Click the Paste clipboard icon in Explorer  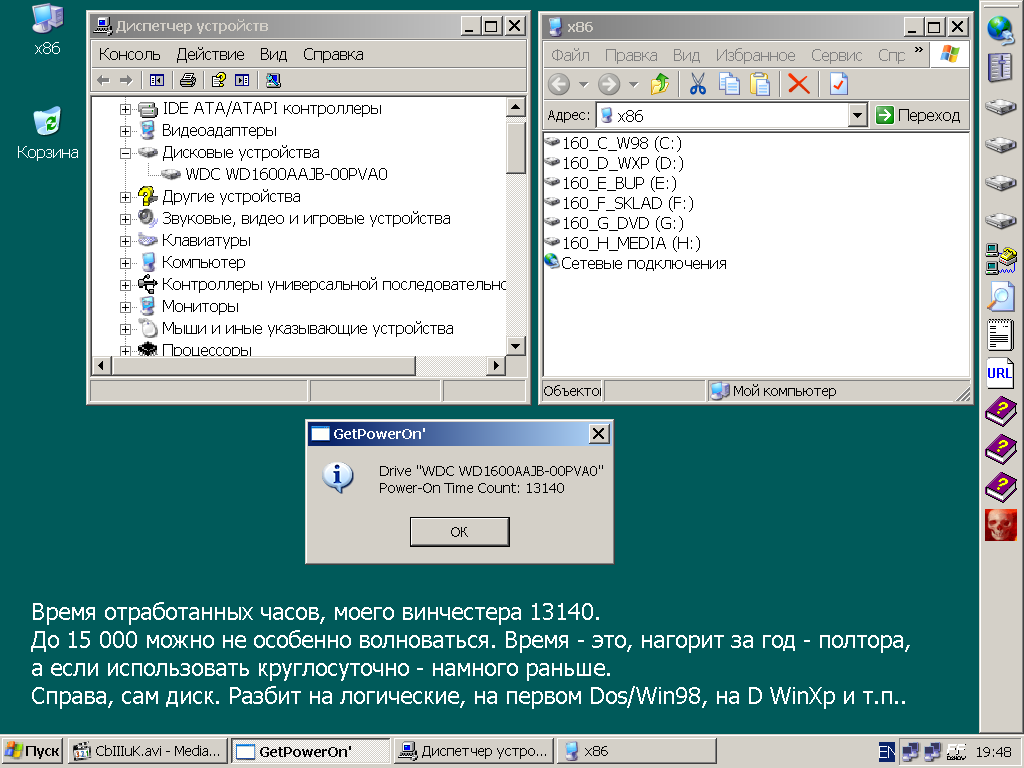pos(761,84)
